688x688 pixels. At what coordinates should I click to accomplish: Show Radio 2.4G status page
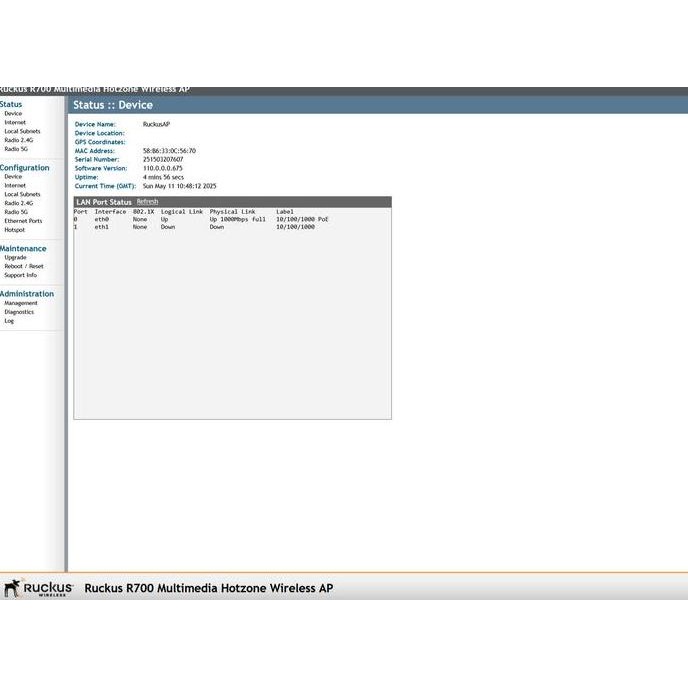click(x=18, y=140)
